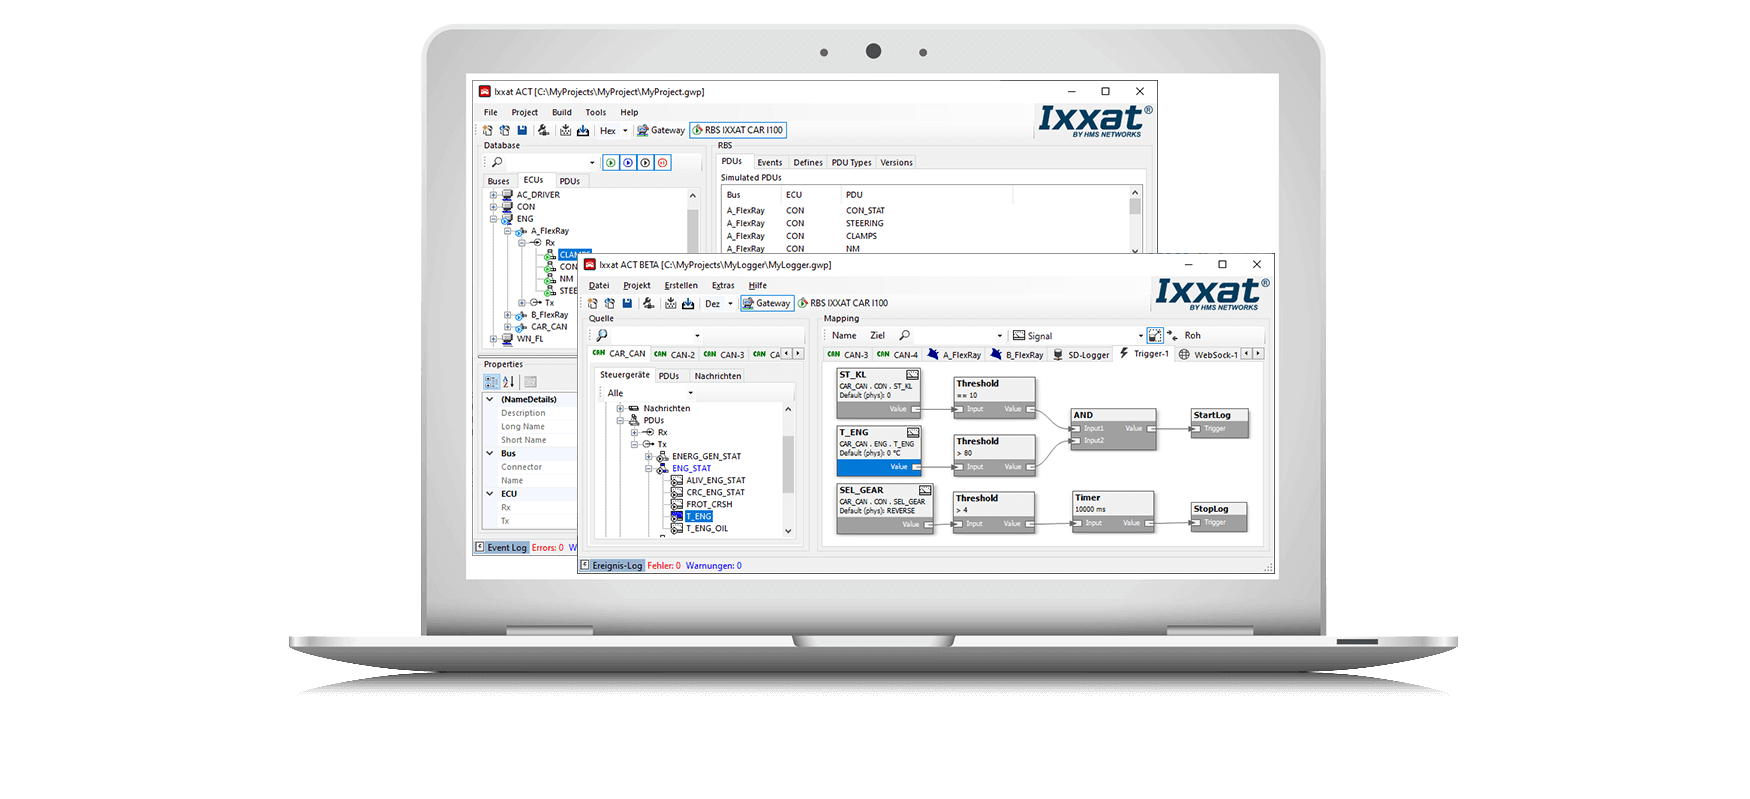The width and height of the screenshot is (1750, 799).
Task: Click the Ereignis-Log icon in the MyLogger status bar
Action: pos(585,565)
